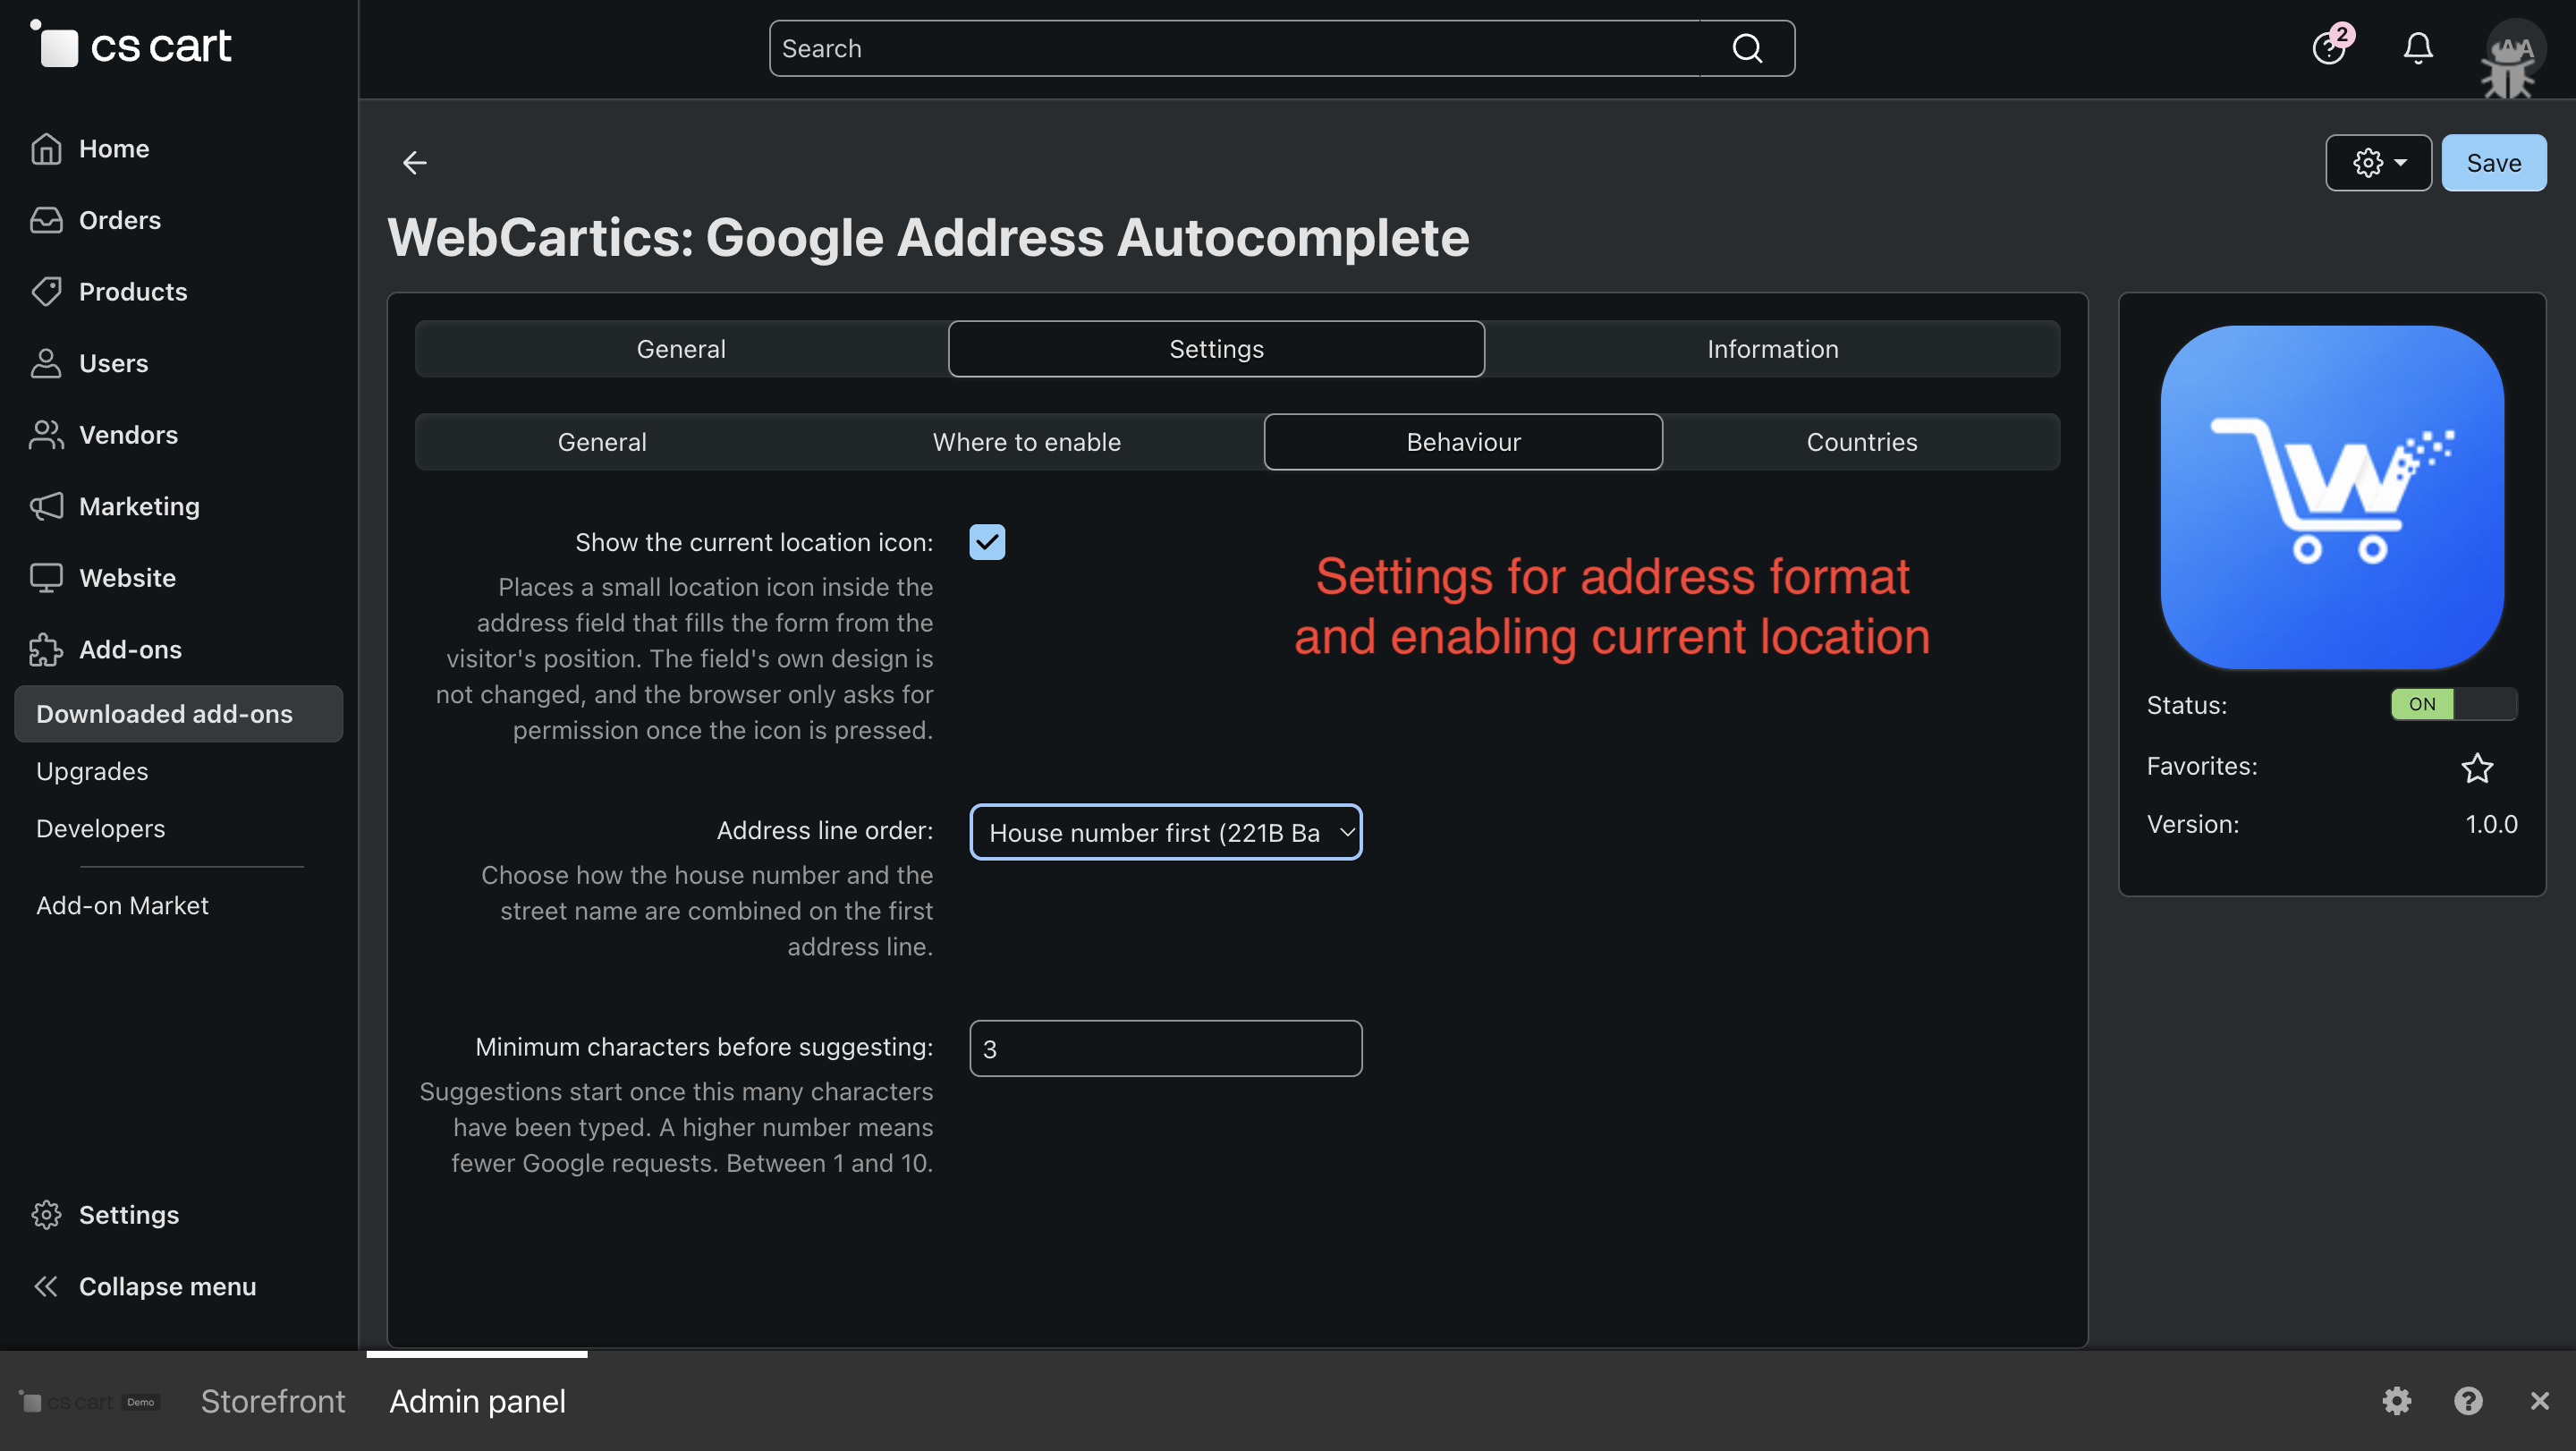Open the Information tab

(1772, 348)
